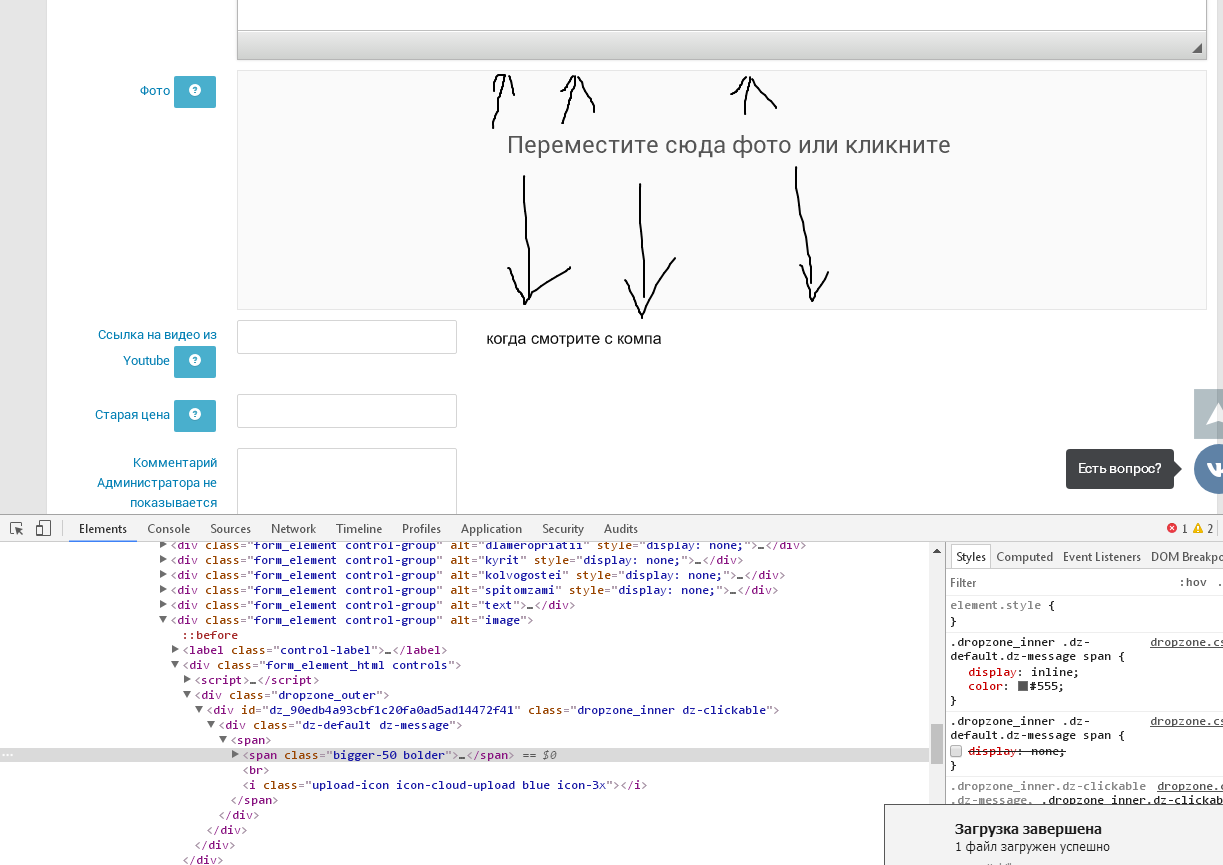Open the VK chat widget icon
1223x865 pixels.
tap(1210, 469)
